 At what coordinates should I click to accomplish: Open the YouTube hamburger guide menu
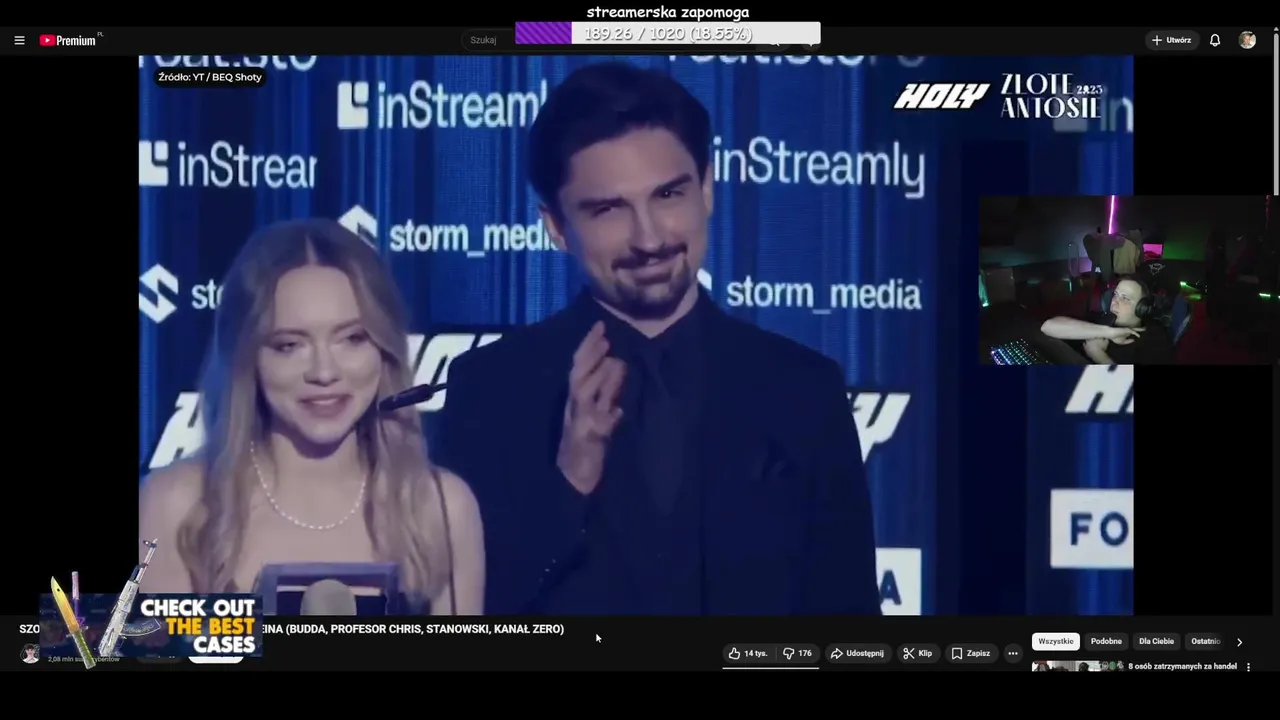coord(19,40)
